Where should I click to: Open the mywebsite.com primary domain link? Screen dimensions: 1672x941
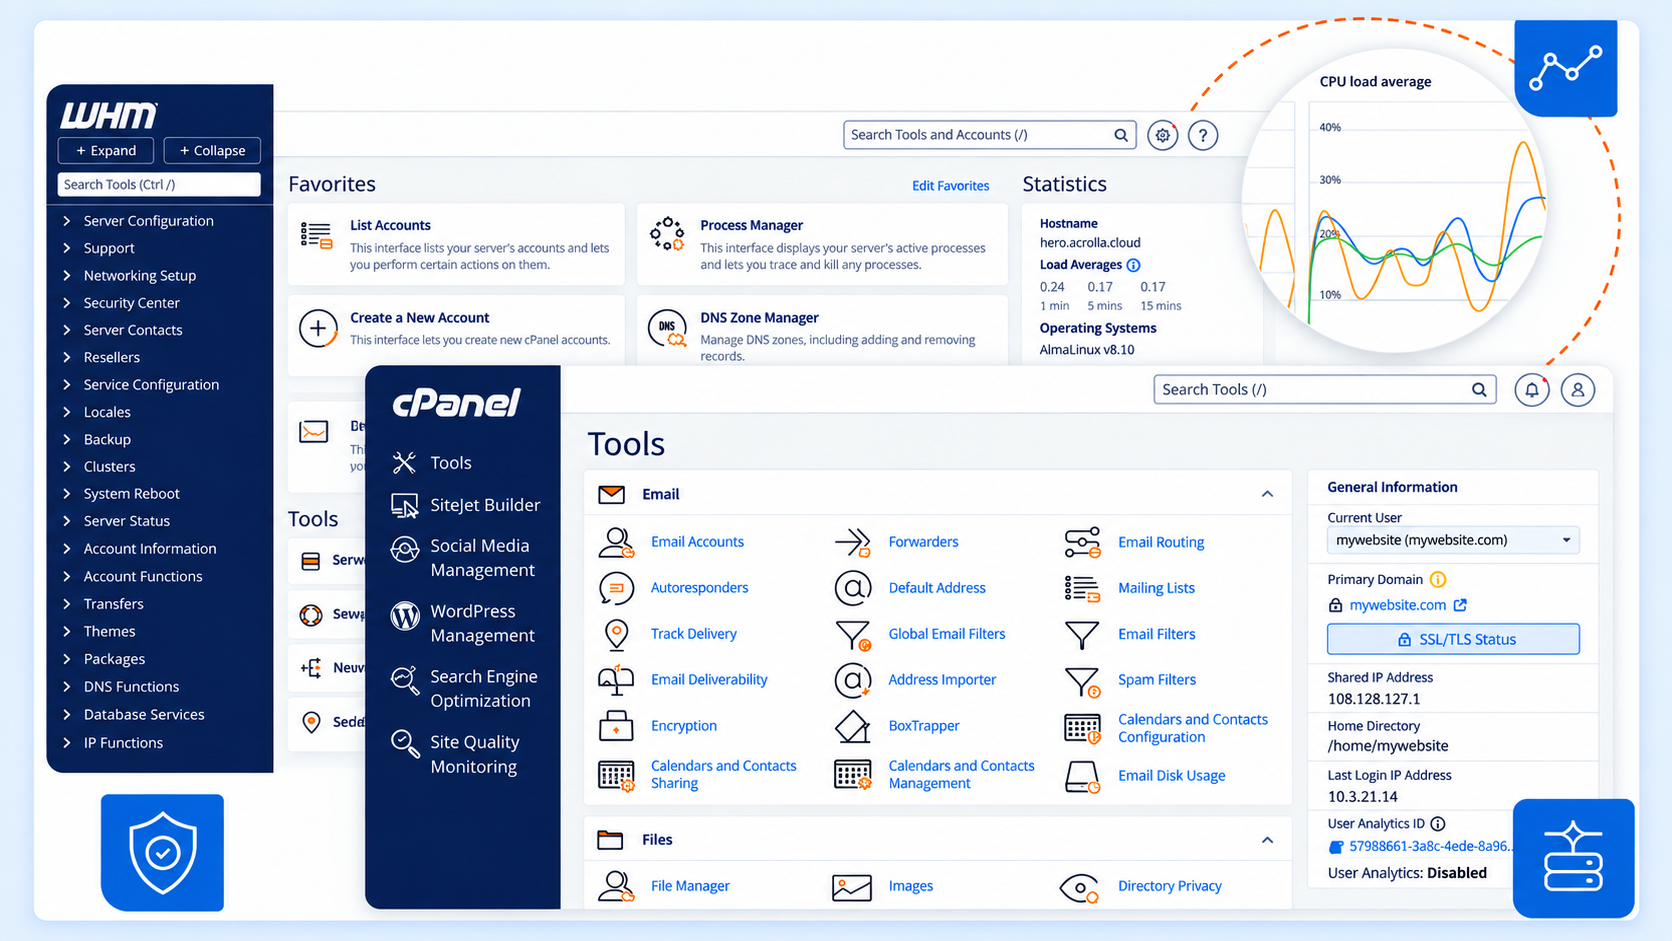[1397, 605]
